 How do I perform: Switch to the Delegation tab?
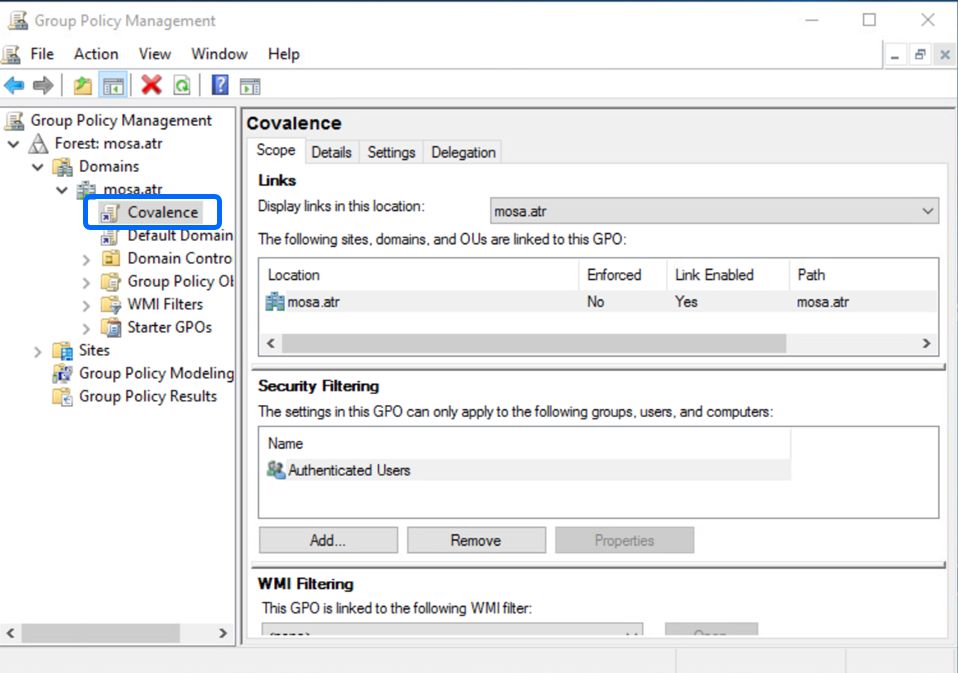pyautogui.click(x=463, y=153)
